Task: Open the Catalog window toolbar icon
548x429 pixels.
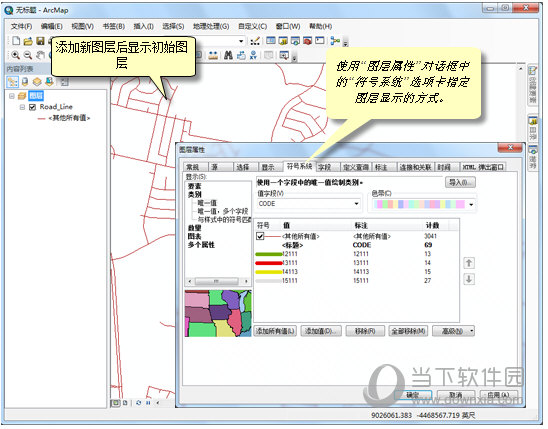Action: click(283, 41)
